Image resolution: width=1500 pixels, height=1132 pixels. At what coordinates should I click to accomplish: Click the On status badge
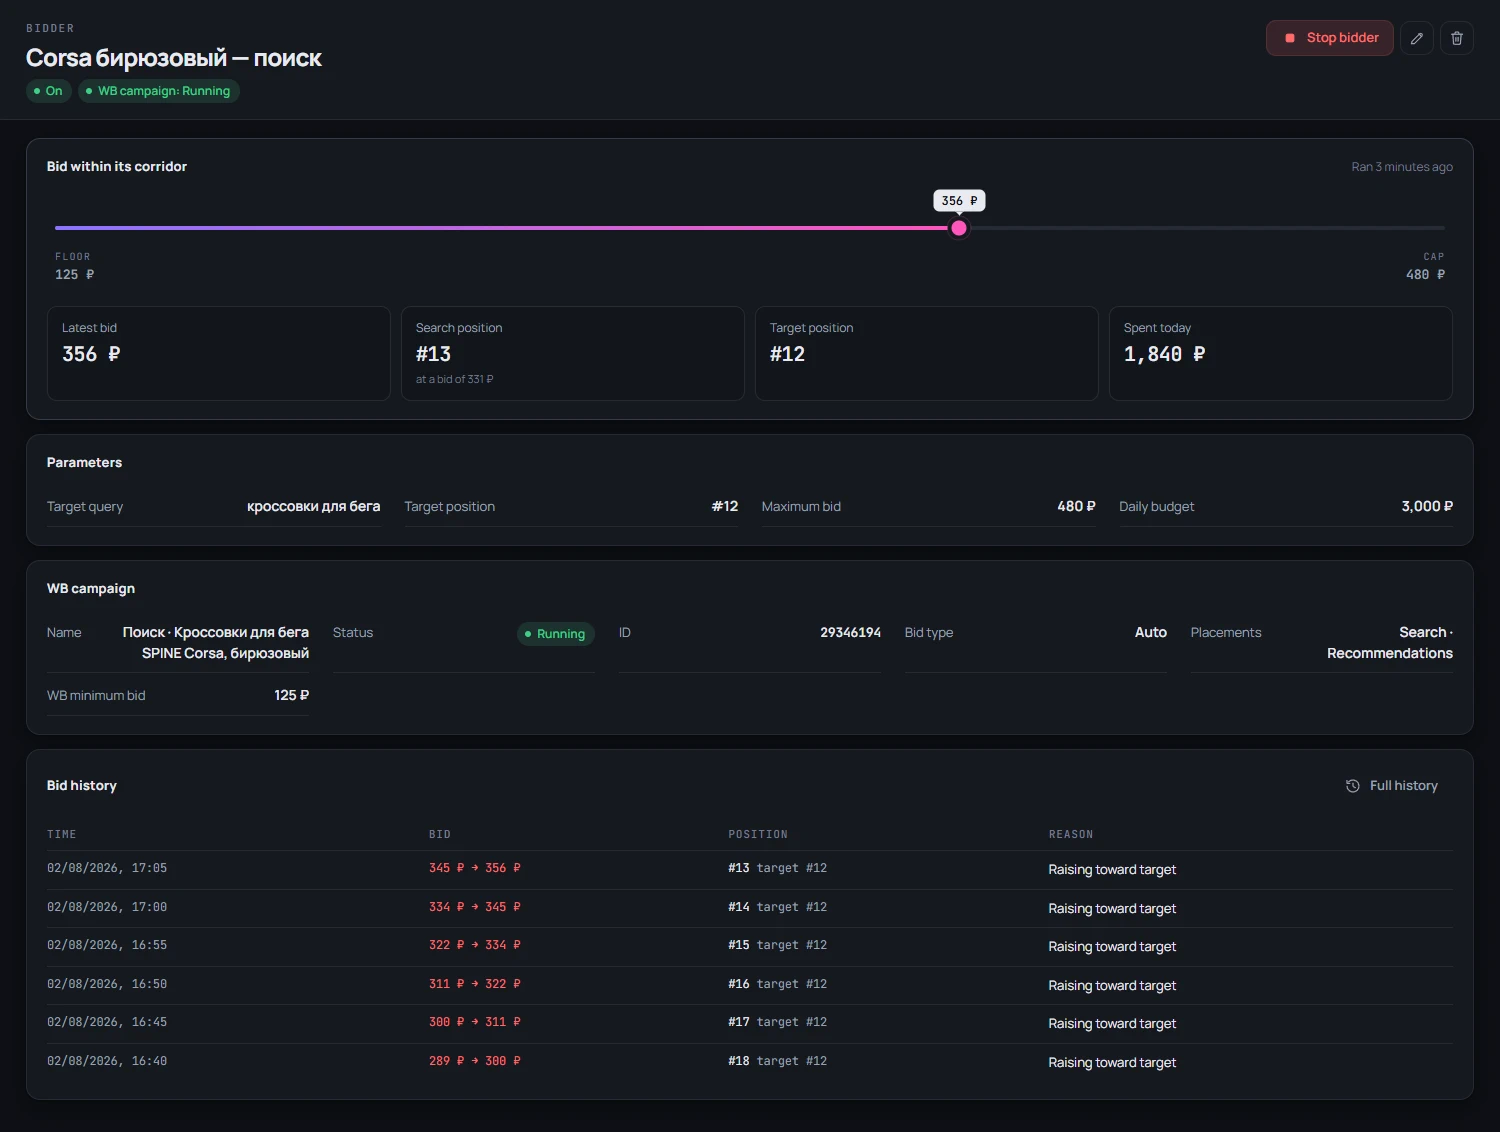click(48, 91)
